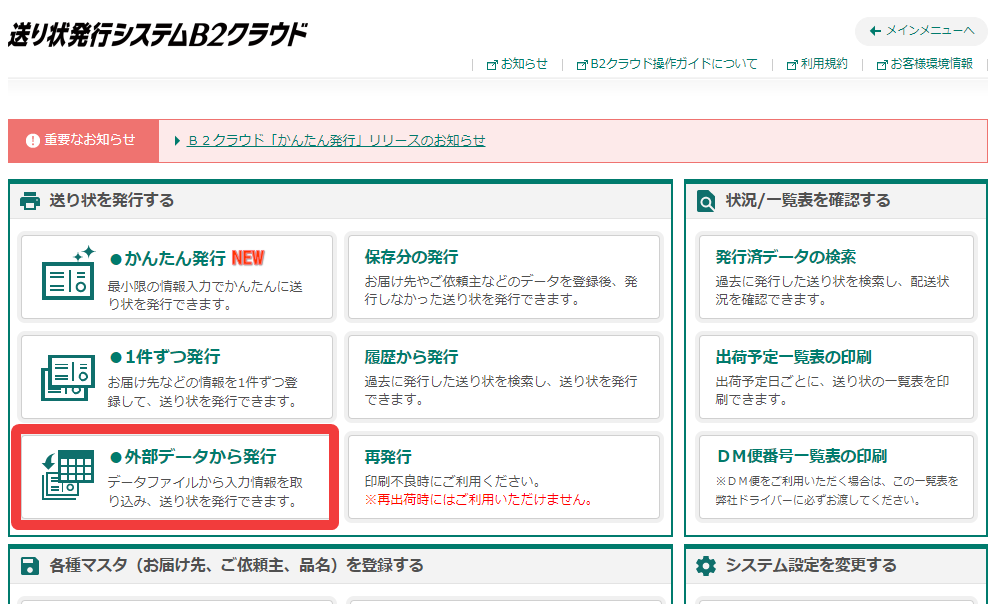This screenshot has width=997, height=604.
Task: Click the red NEW badge
Action: coord(248,258)
